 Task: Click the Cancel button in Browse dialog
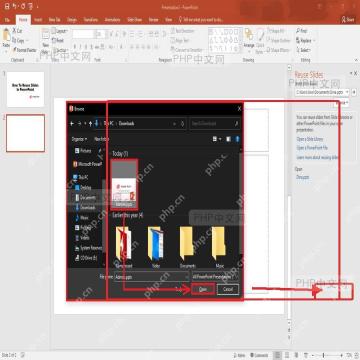pos(228,289)
